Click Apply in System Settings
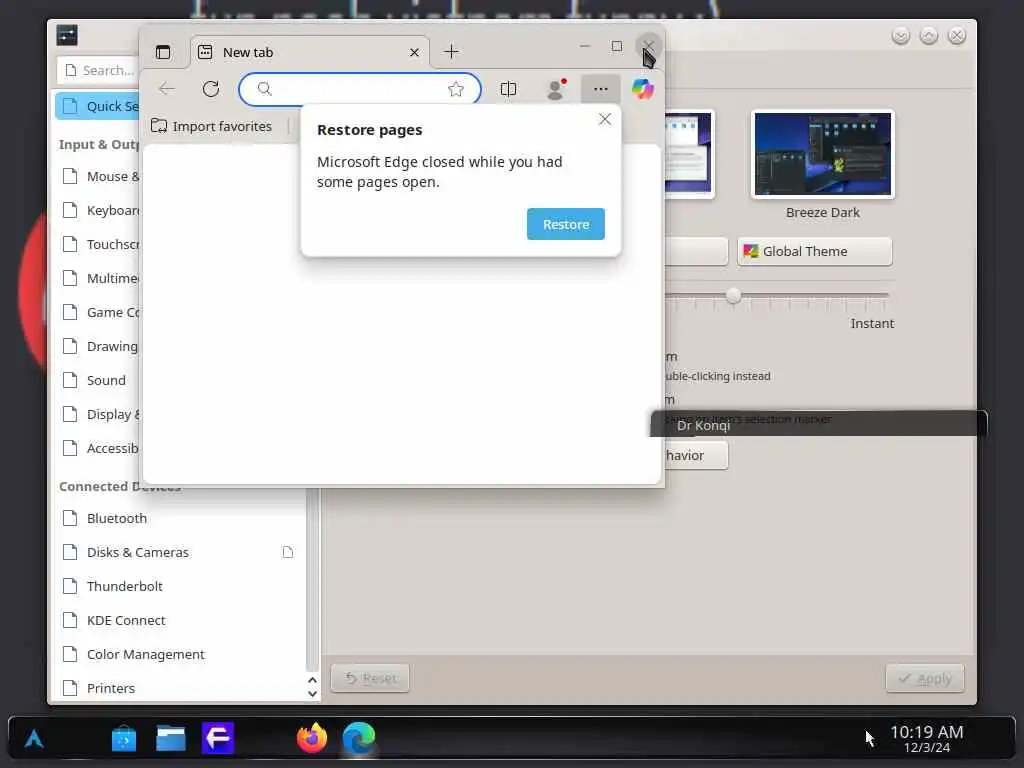Viewport: 1024px width, 768px height. click(925, 678)
